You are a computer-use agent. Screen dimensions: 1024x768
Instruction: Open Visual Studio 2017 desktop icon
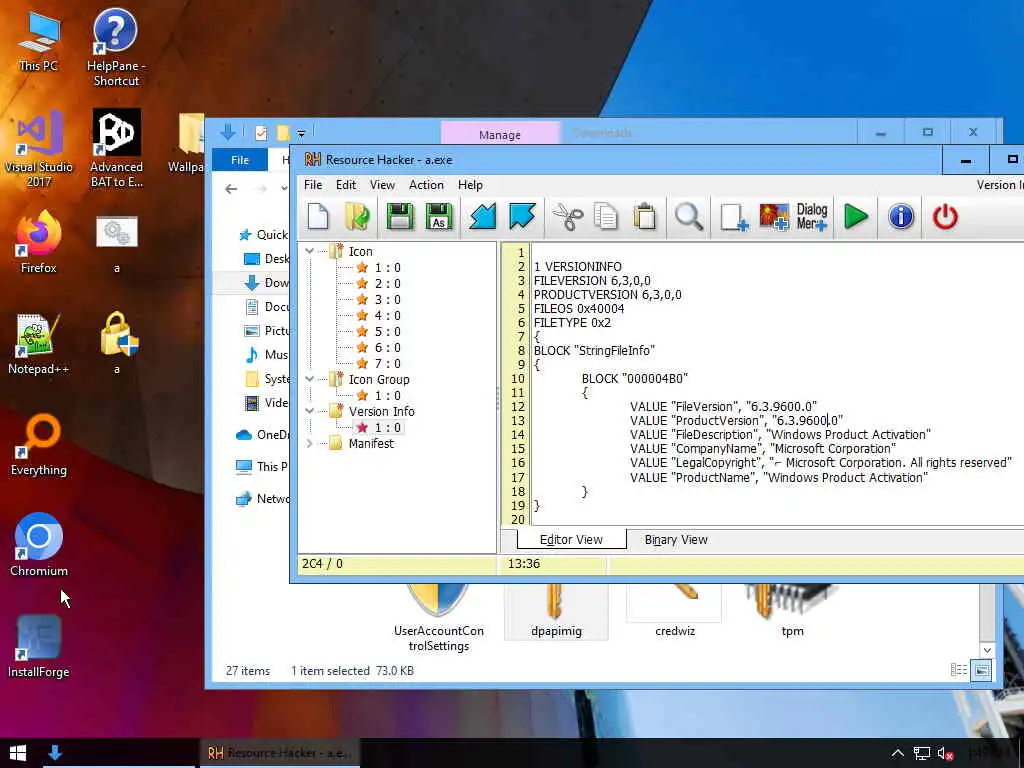pyautogui.click(x=39, y=149)
